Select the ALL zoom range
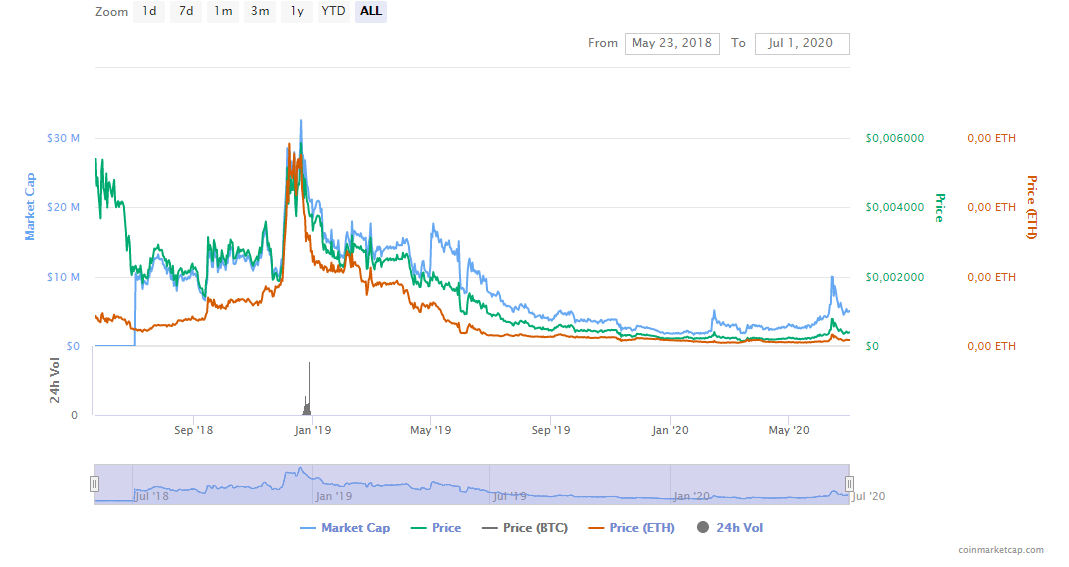The image size is (1069, 567). [371, 12]
